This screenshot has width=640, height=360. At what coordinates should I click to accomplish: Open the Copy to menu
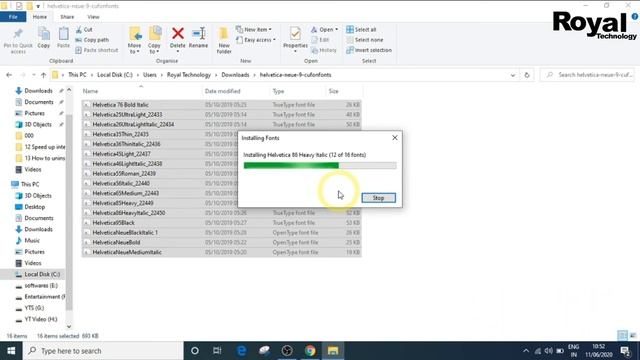154,40
